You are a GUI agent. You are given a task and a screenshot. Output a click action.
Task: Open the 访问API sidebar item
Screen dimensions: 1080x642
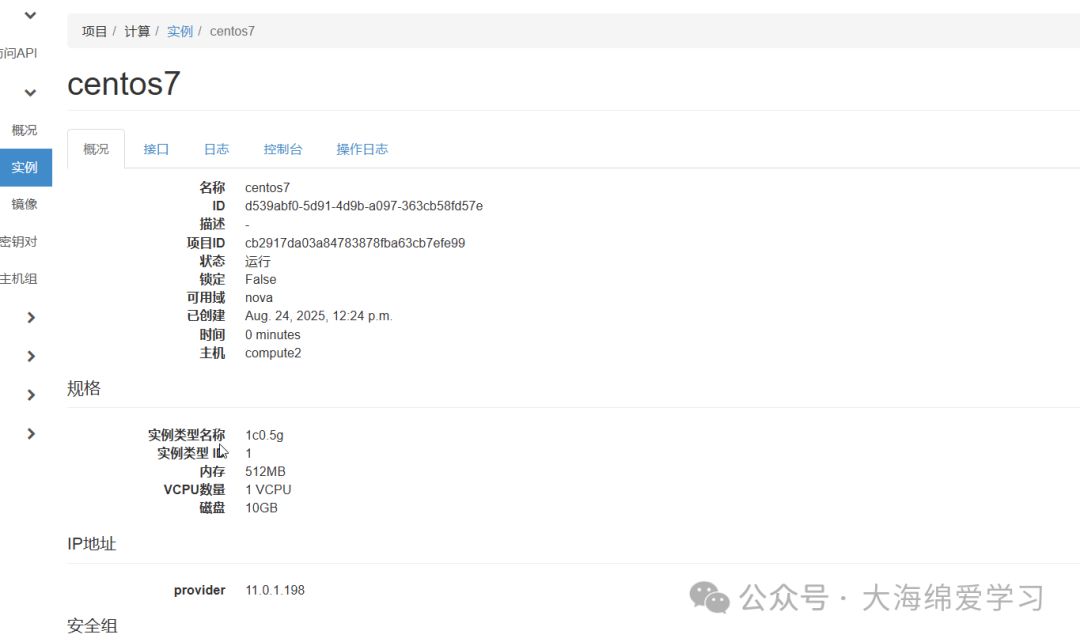tap(20, 52)
